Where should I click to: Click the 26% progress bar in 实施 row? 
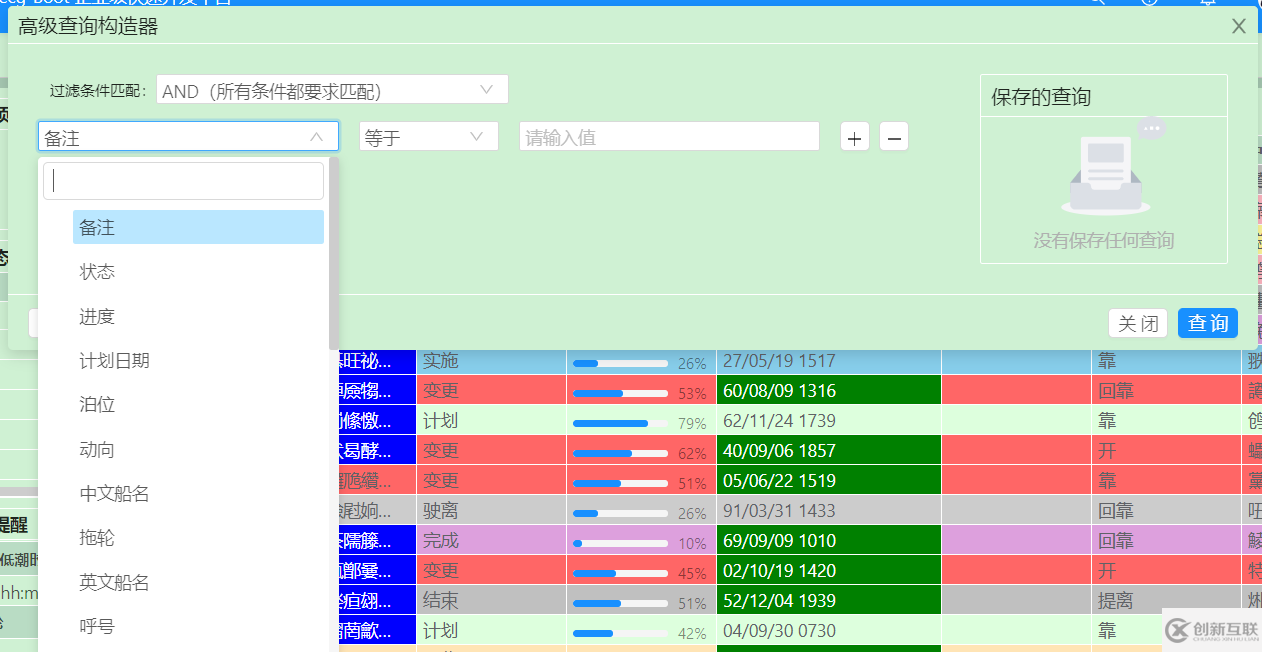click(620, 363)
